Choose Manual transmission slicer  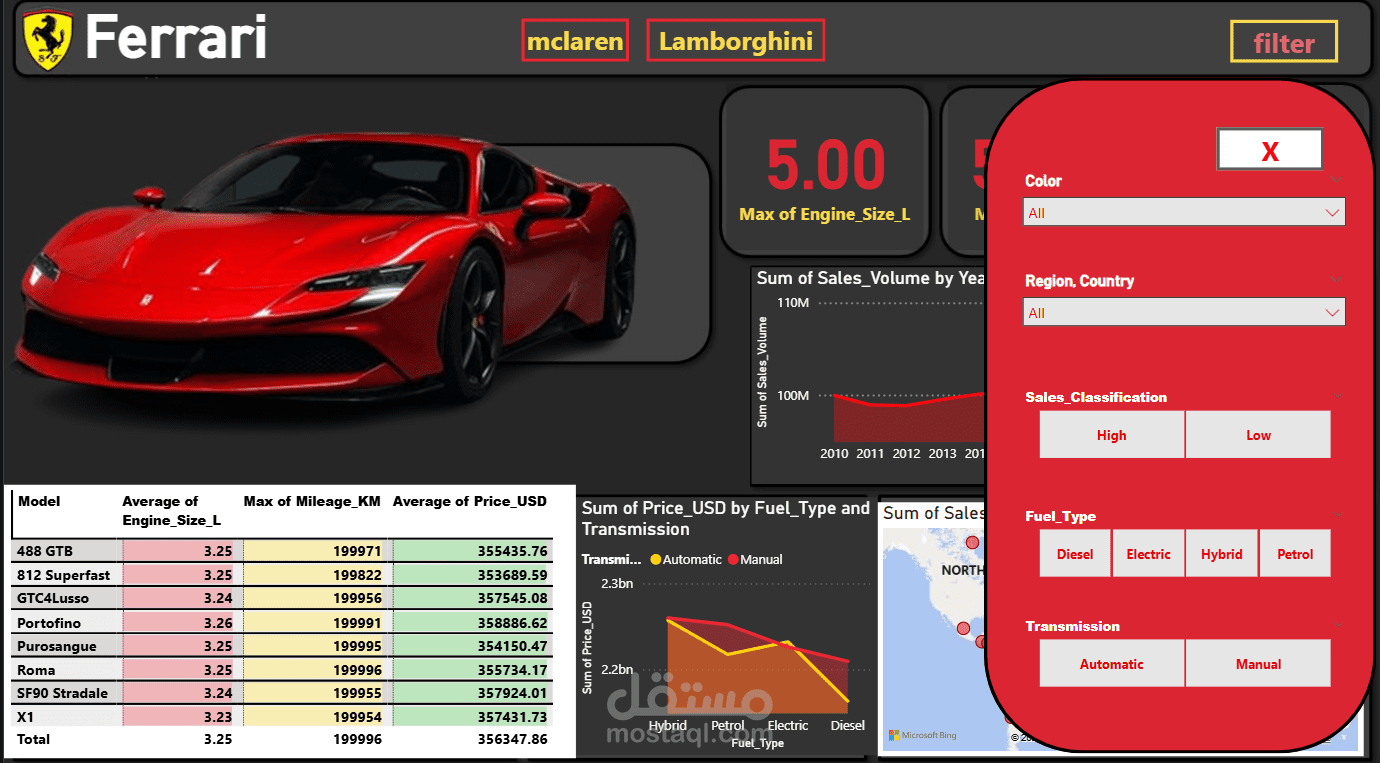coord(1258,664)
